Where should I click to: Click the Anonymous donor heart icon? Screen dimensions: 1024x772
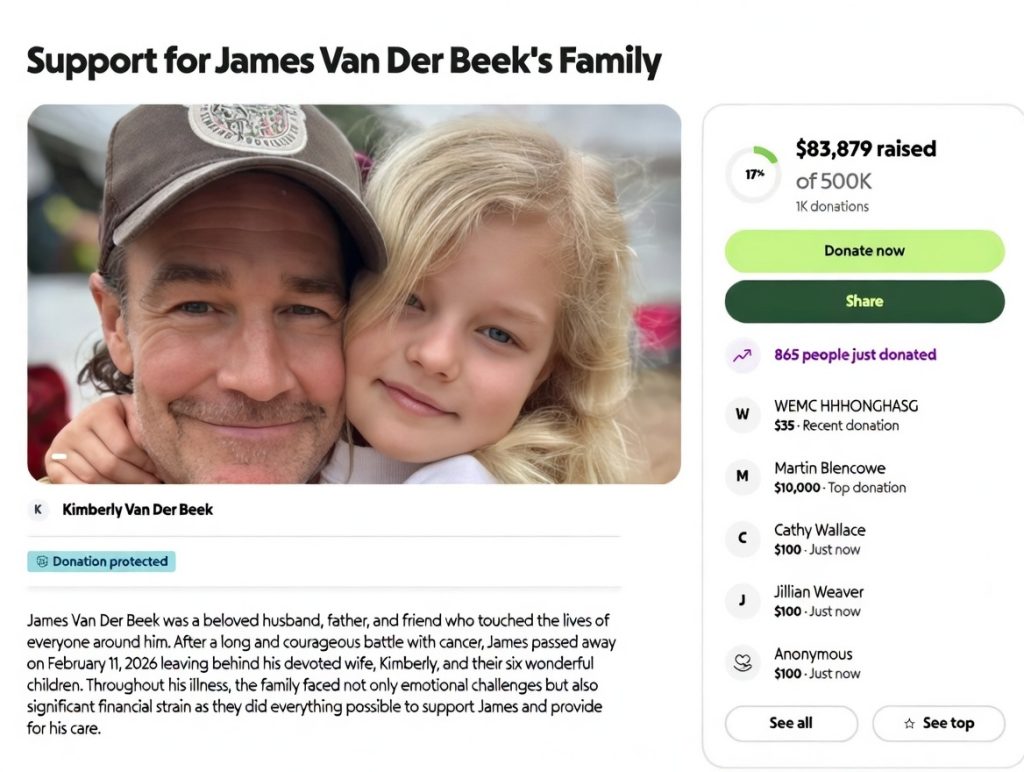coord(742,662)
